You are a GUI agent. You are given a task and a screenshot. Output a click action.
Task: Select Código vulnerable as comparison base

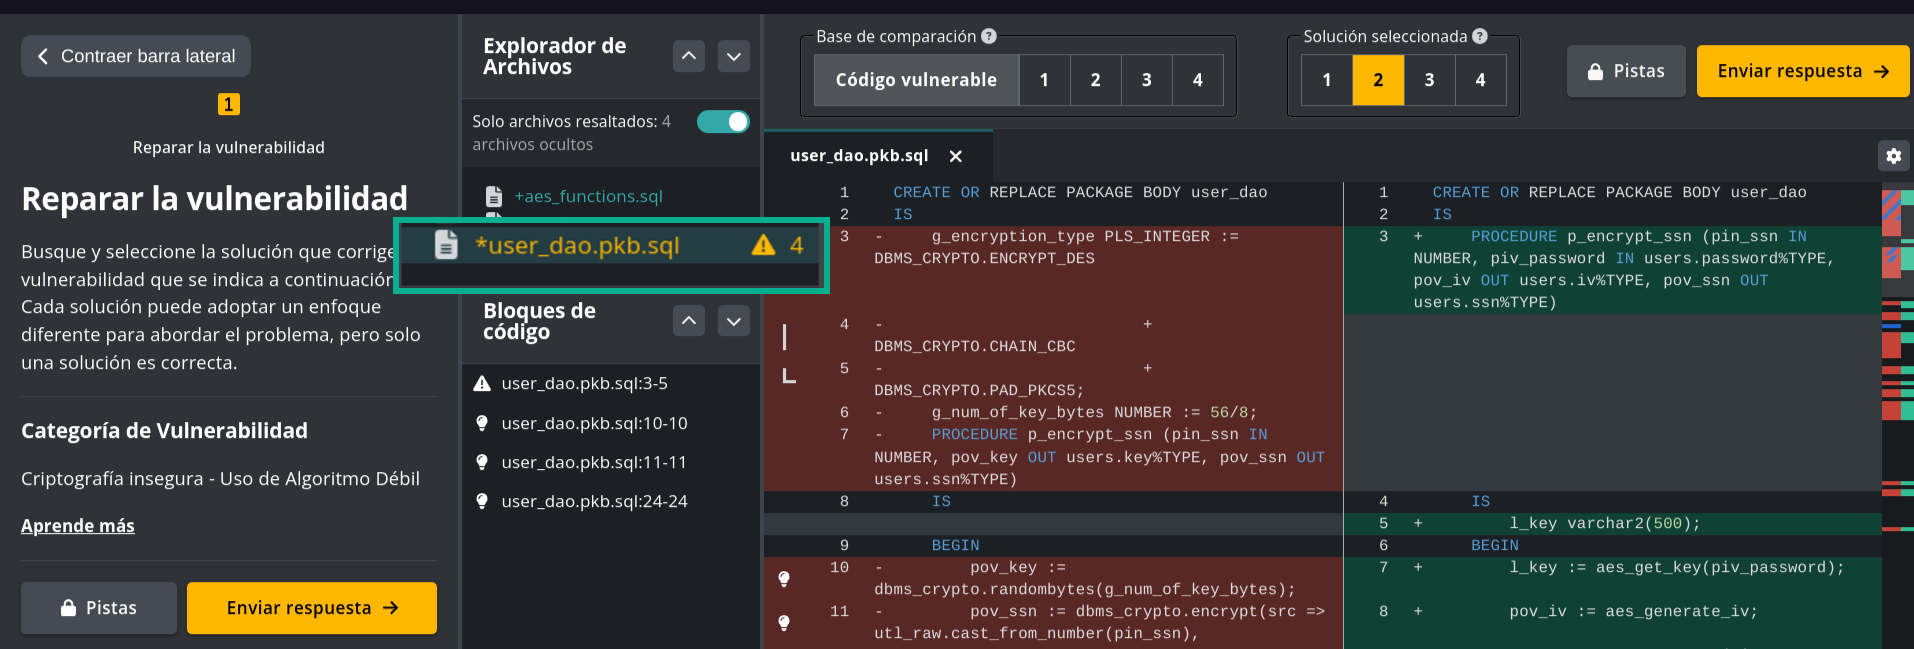(916, 80)
